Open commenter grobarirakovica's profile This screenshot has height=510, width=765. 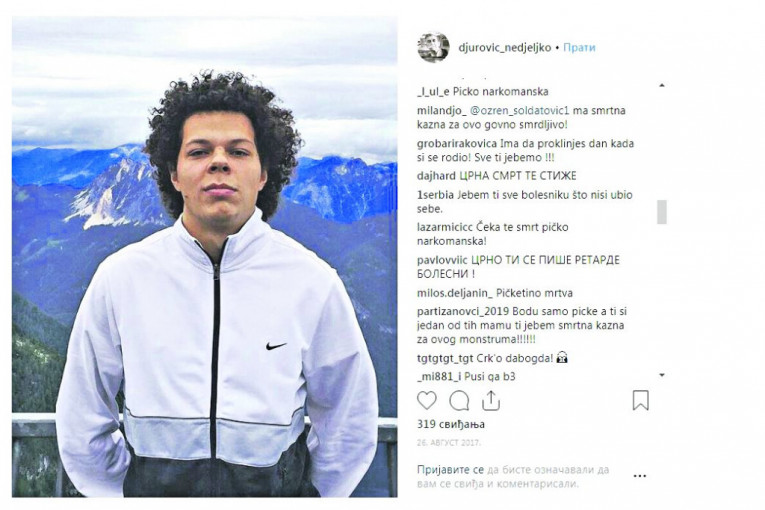pyautogui.click(x=457, y=144)
